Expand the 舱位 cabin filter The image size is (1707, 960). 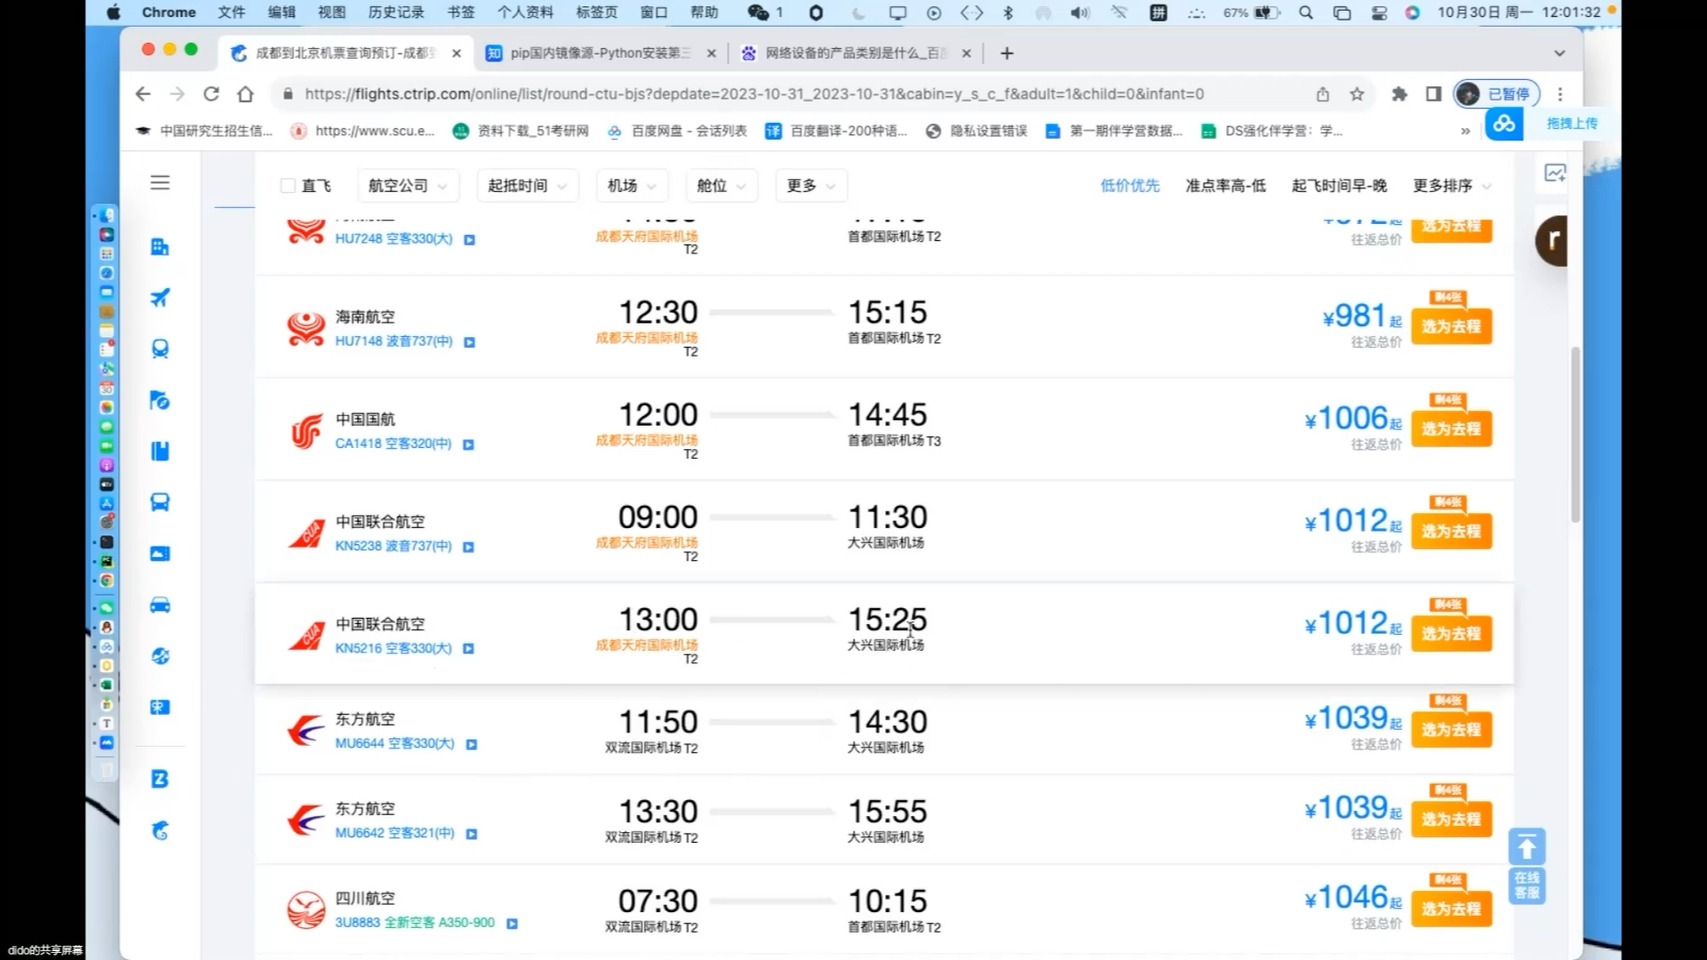click(721, 186)
